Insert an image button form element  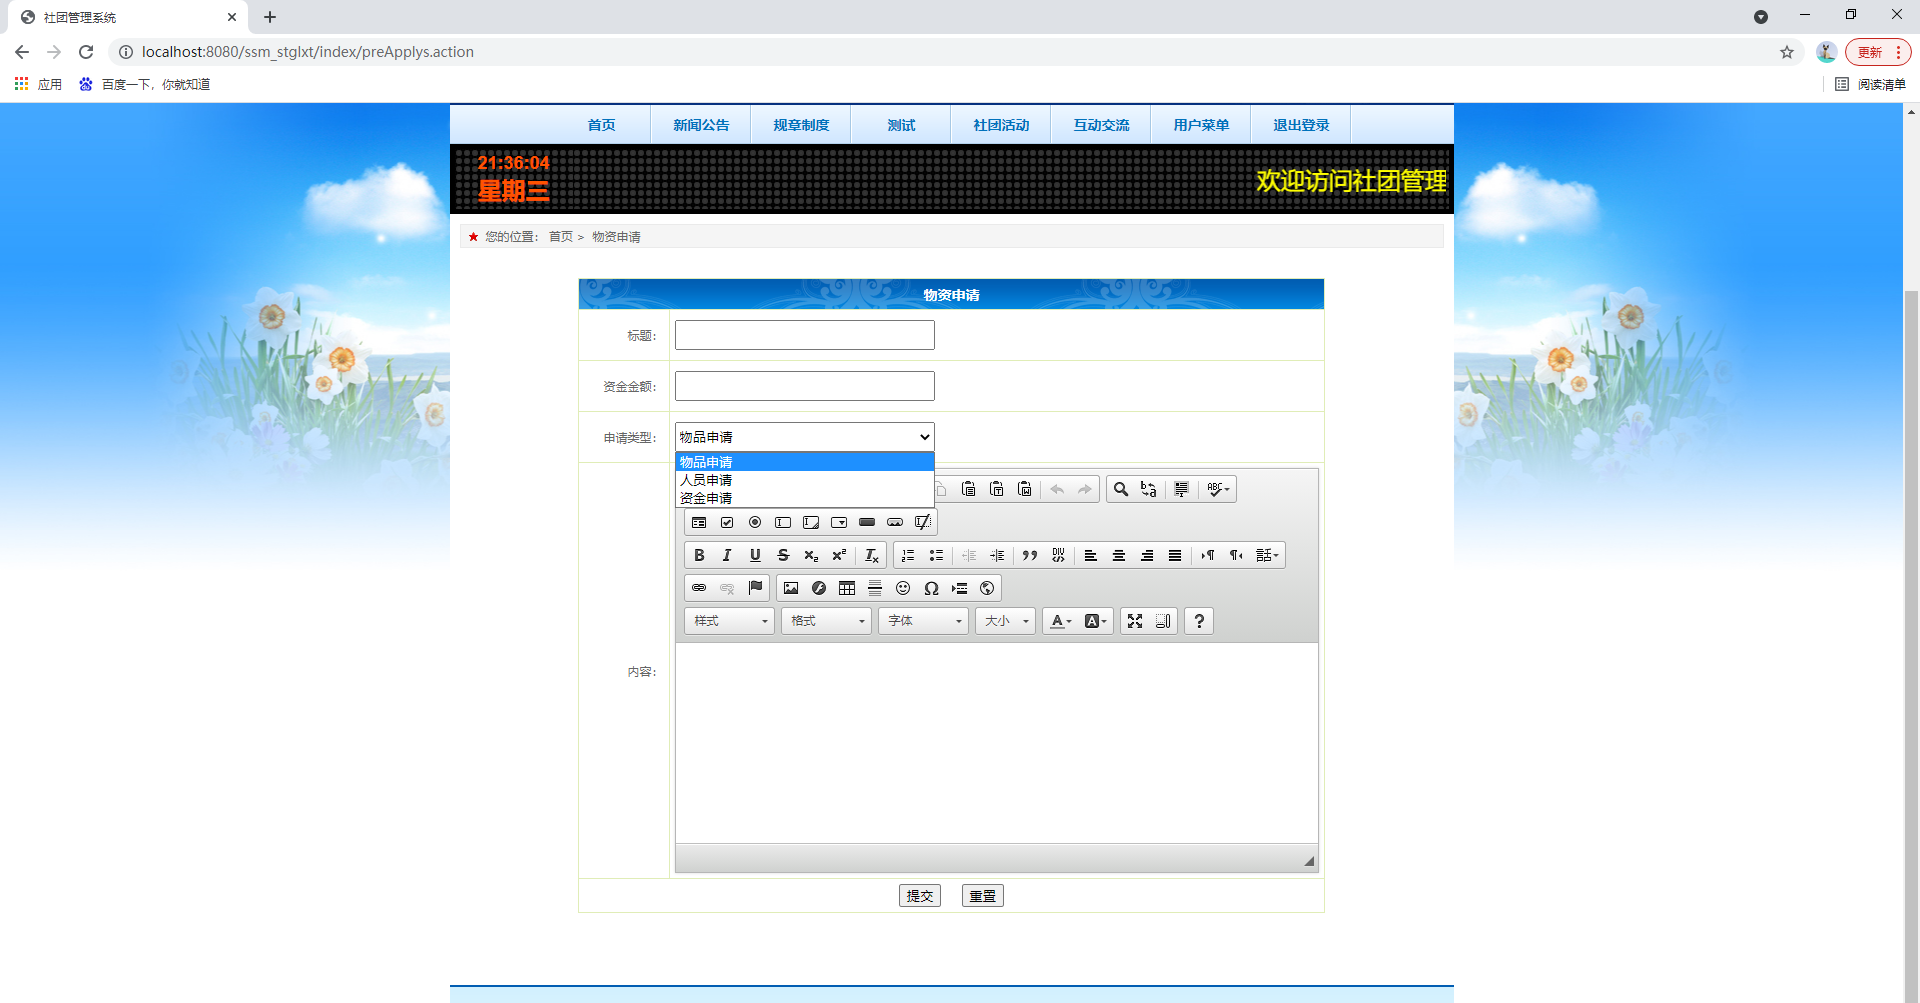tap(895, 522)
